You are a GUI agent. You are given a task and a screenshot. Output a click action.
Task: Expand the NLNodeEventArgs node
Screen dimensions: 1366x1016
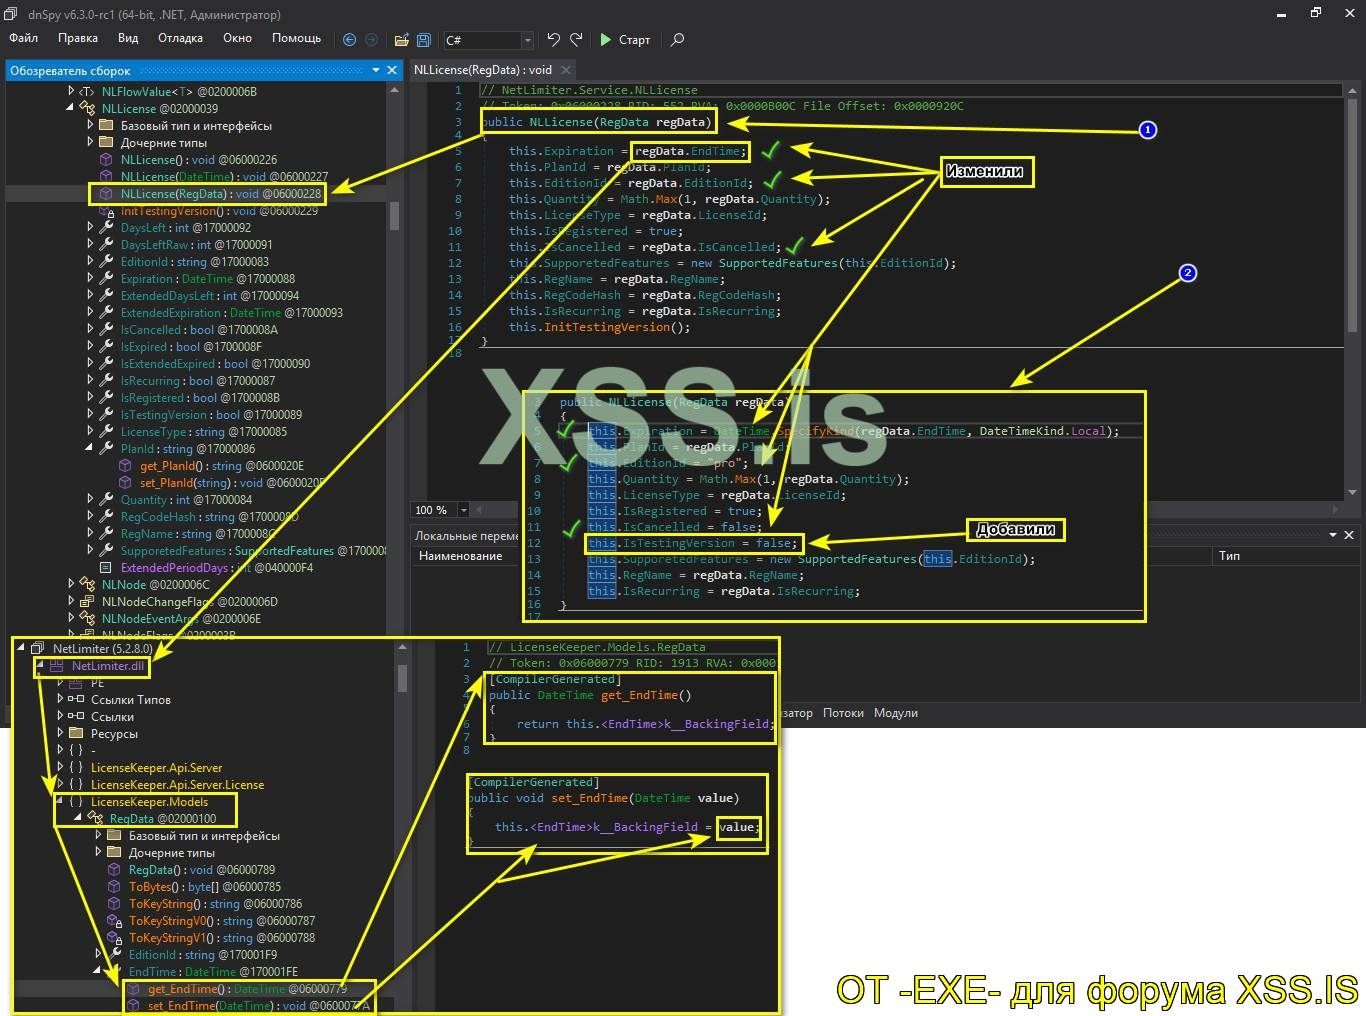[71, 619]
